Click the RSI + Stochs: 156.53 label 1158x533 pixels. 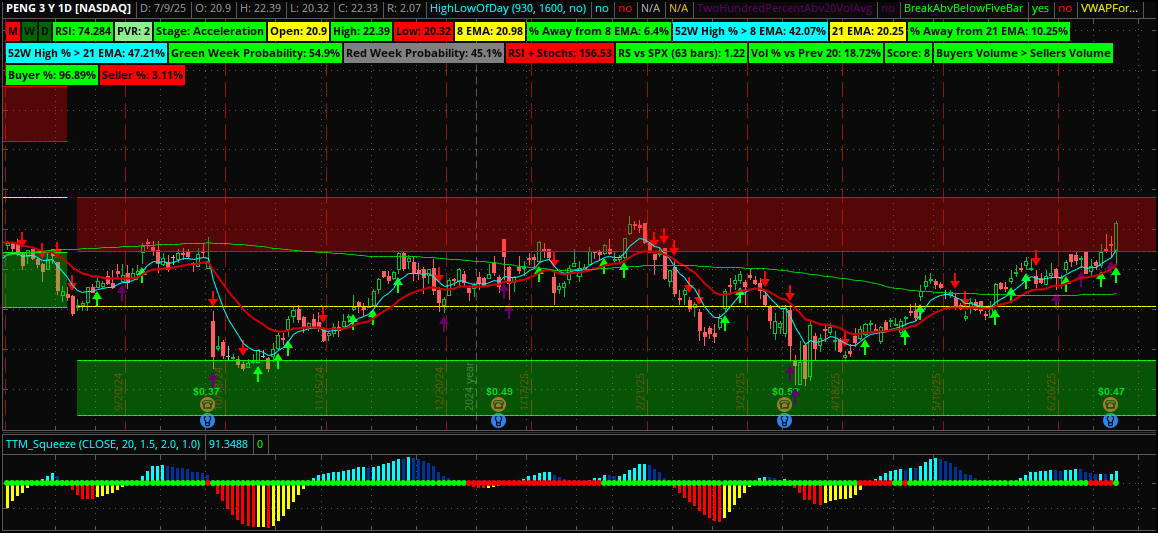click(x=560, y=53)
